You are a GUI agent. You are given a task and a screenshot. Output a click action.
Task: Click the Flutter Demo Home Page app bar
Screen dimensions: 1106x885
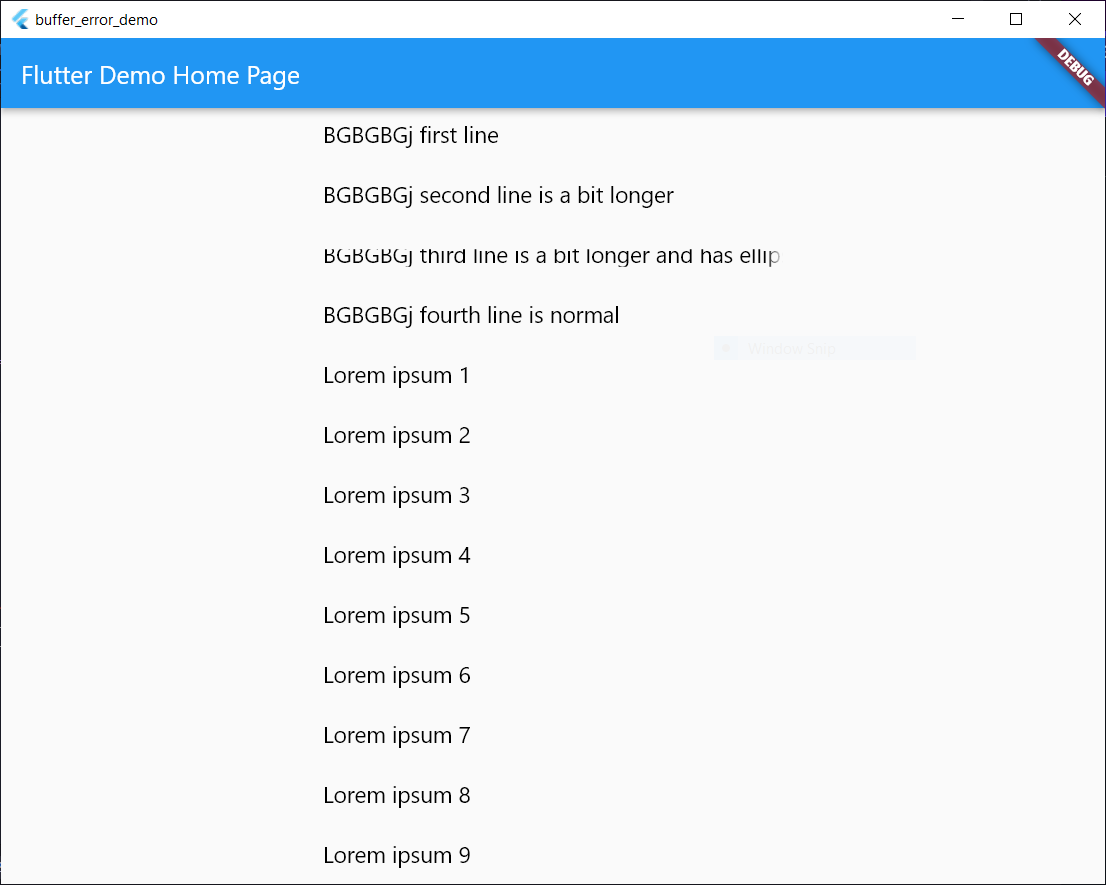pyautogui.click(x=160, y=75)
